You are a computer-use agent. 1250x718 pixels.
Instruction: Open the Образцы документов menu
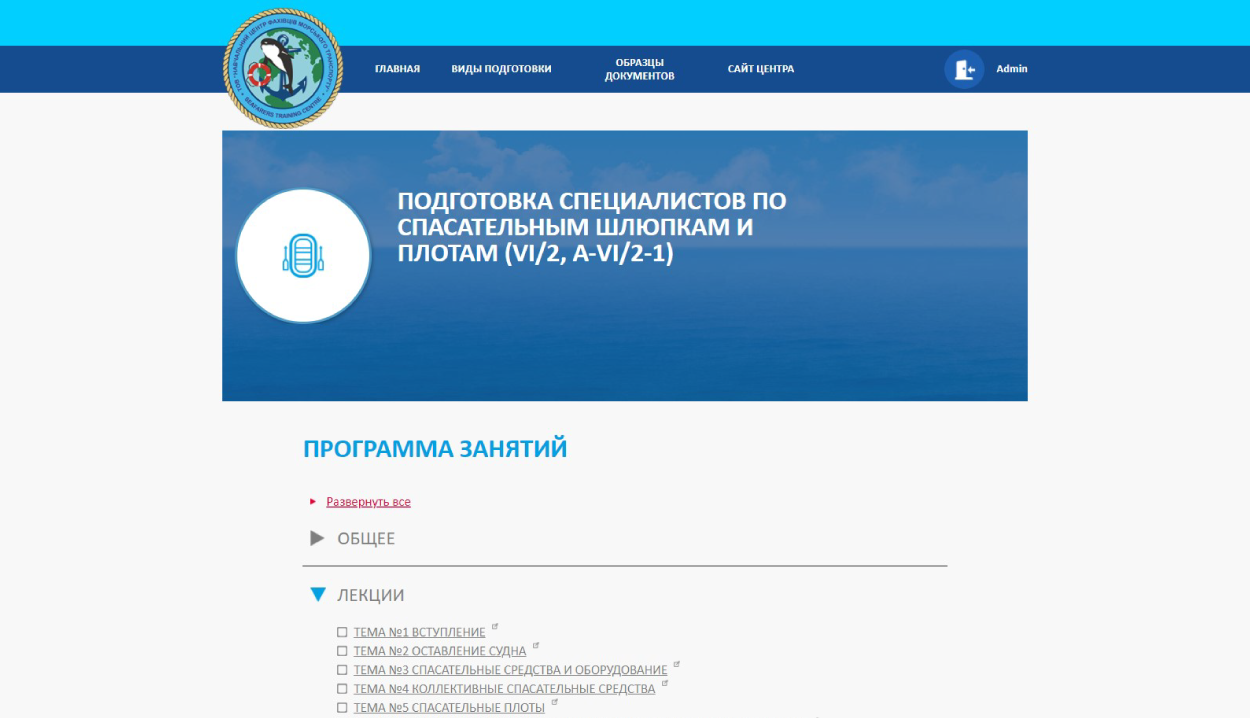(639, 69)
